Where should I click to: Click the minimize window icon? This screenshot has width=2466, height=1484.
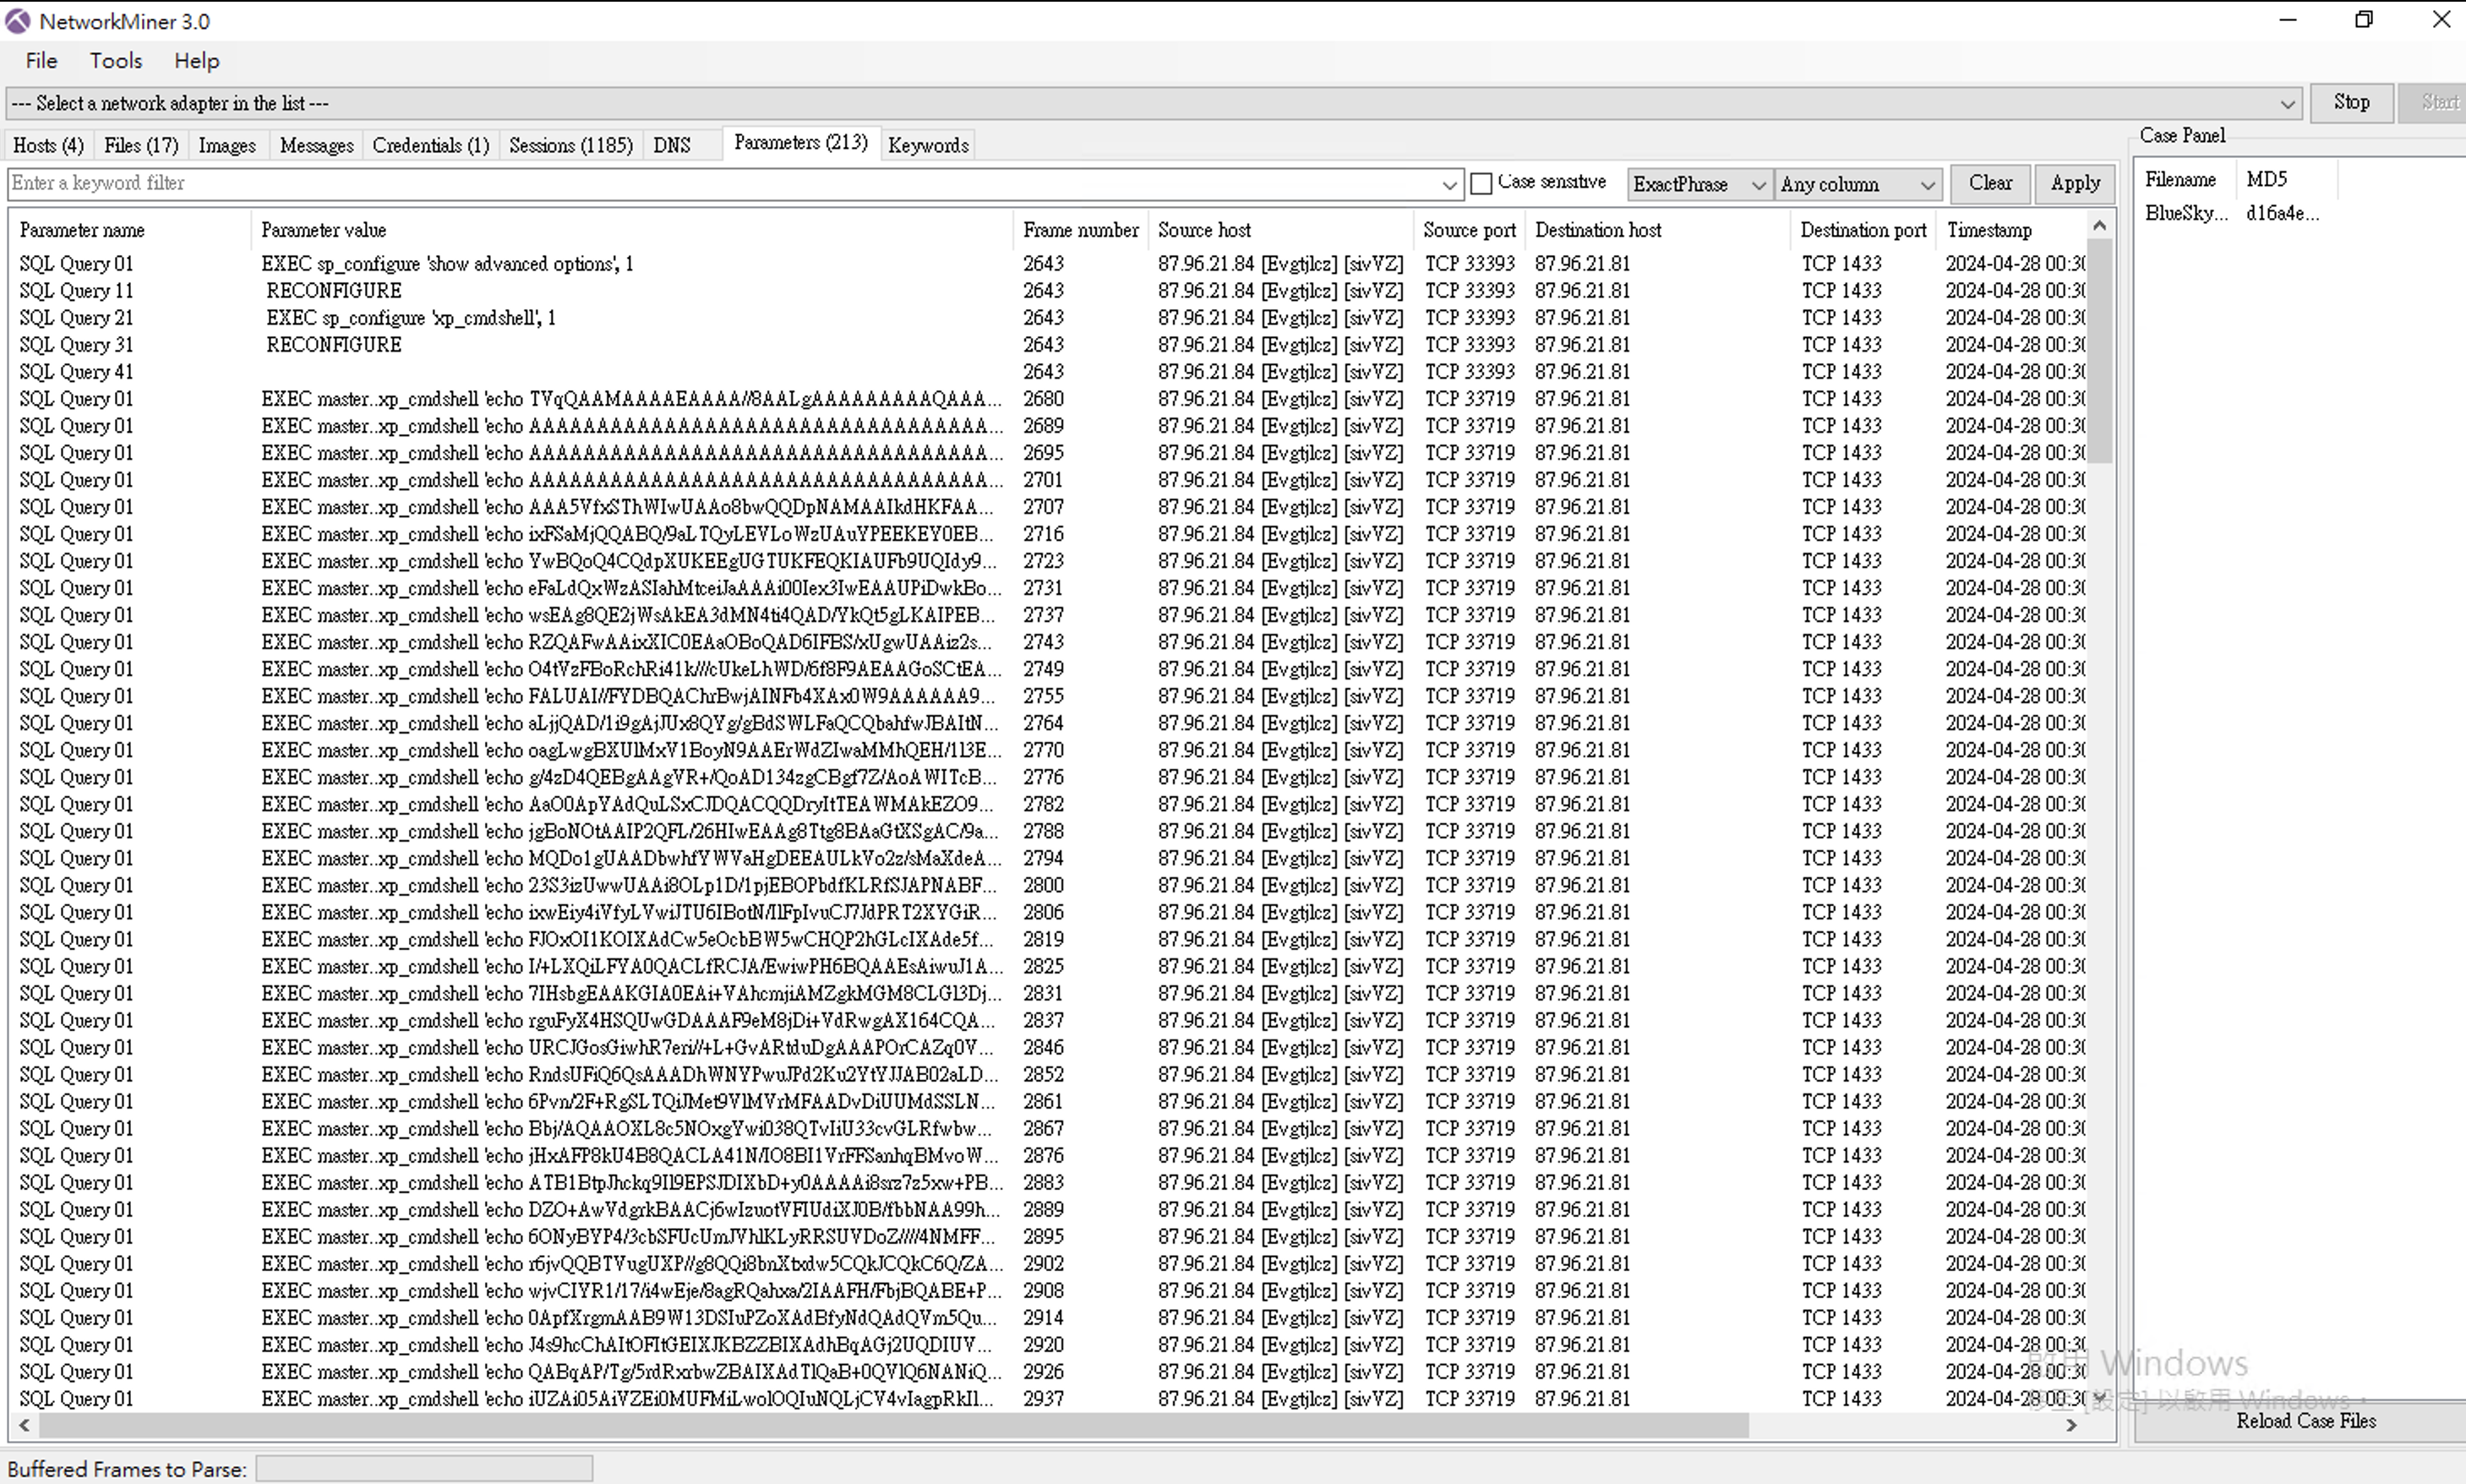(x=2288, y=20)
